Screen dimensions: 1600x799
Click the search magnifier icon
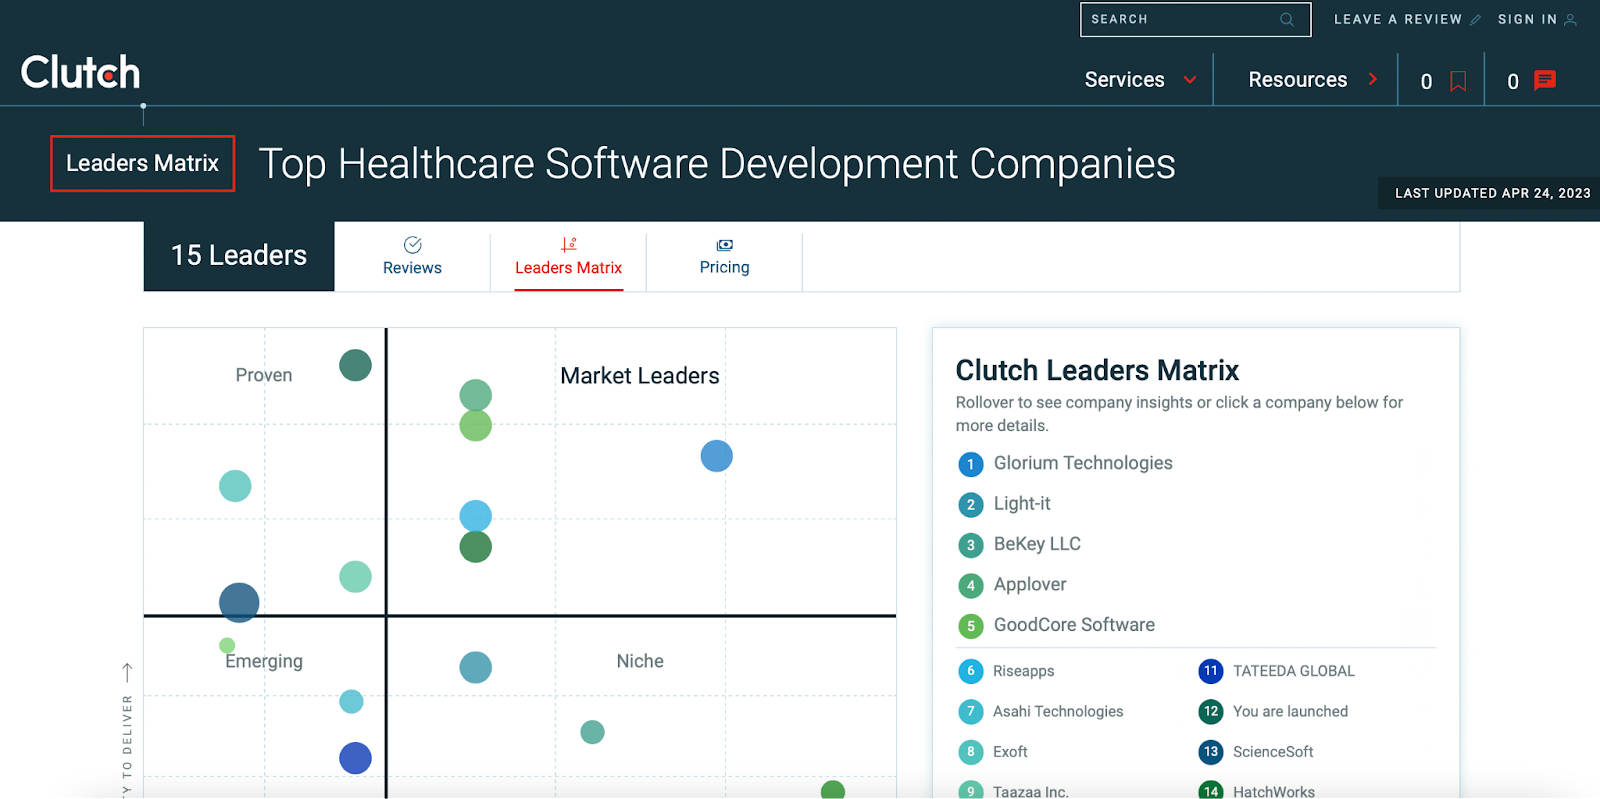pos(1287,19)
